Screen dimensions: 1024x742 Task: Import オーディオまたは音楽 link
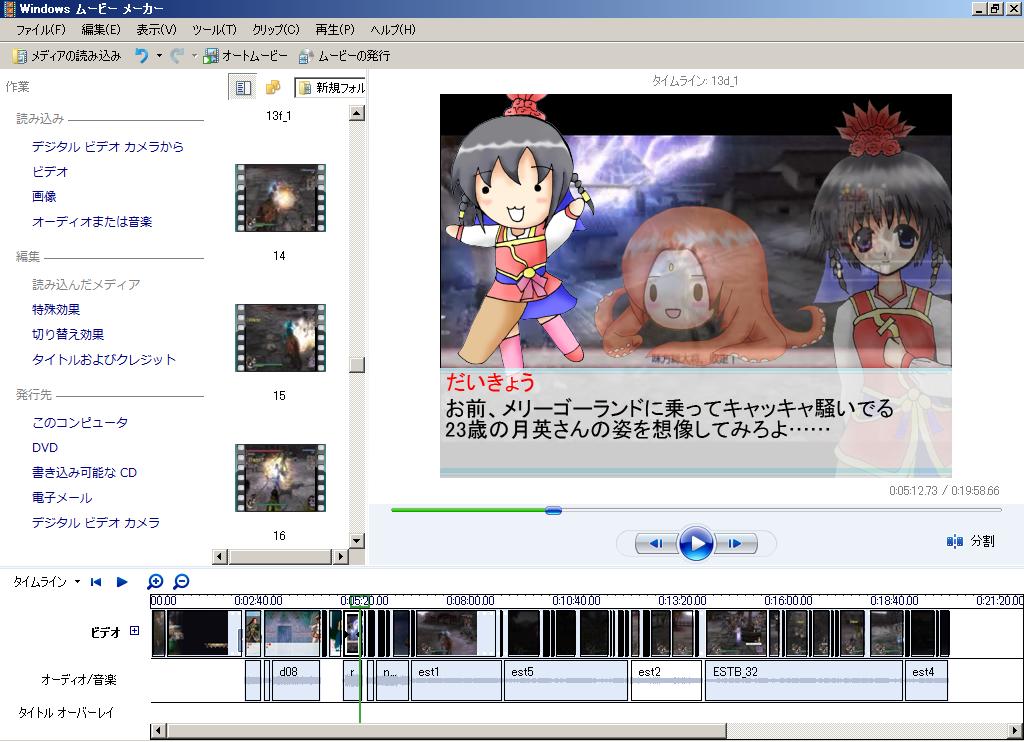[92, 222]
